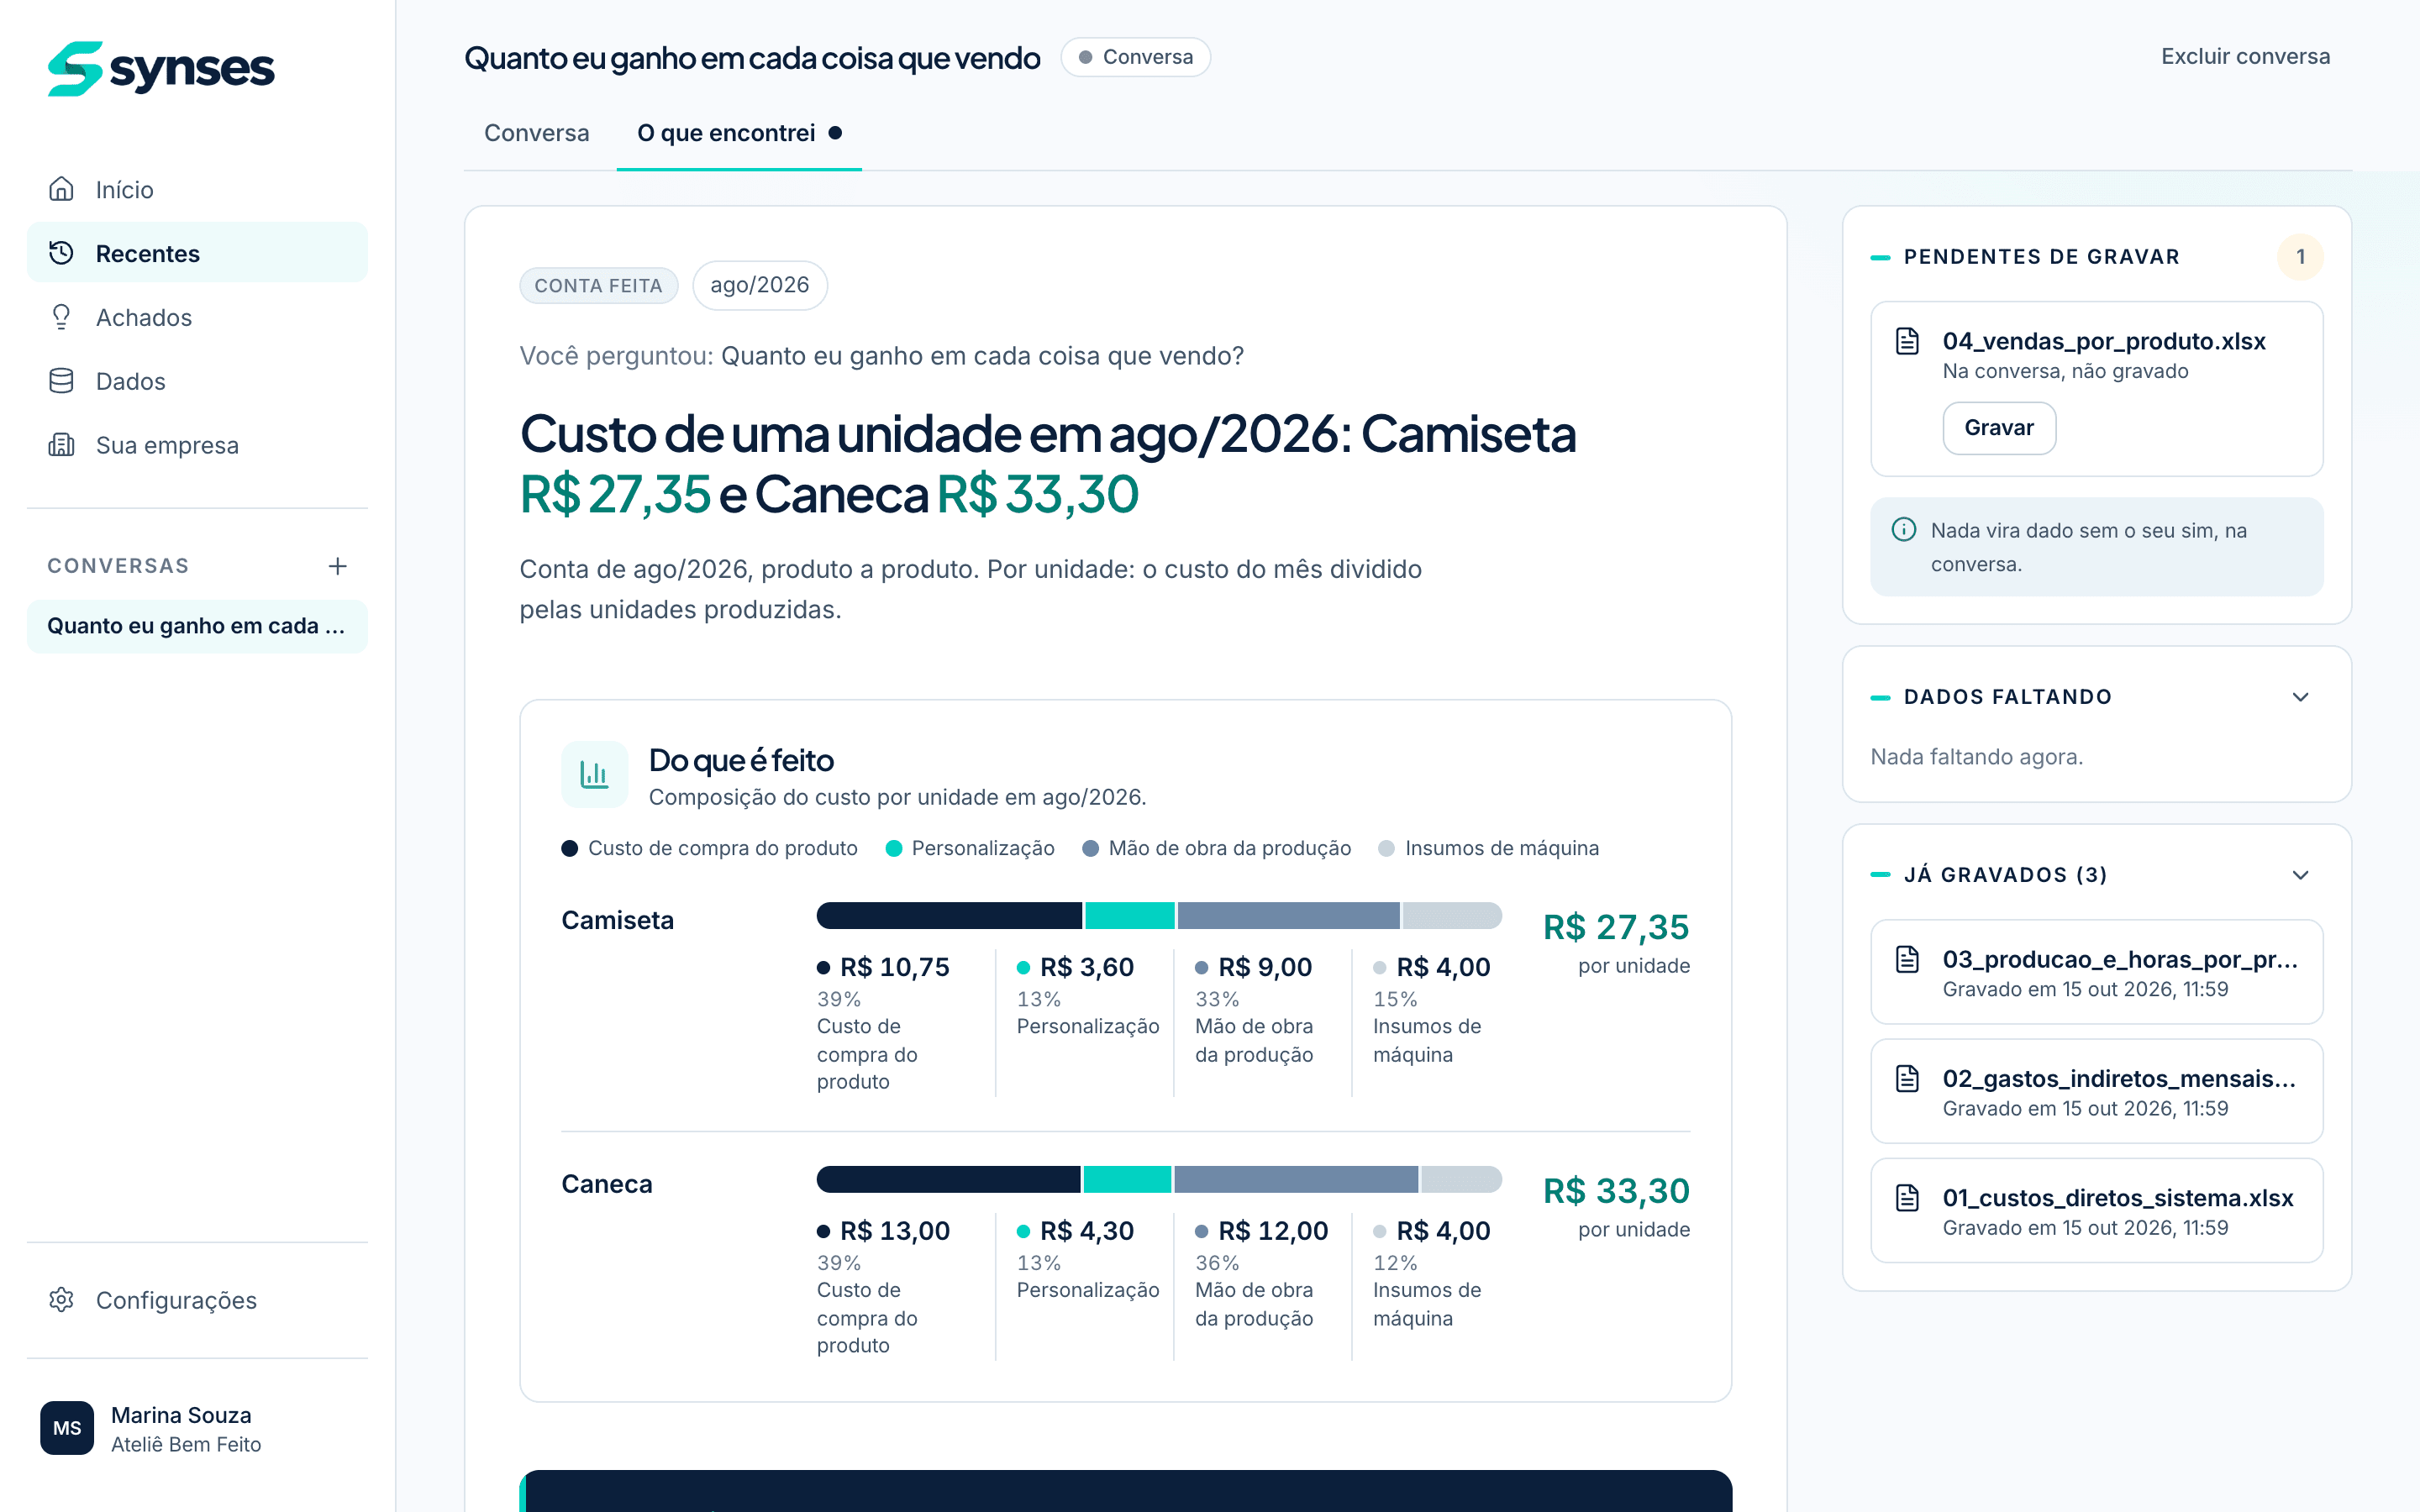This screenshot has height=1512, width=2420.
Task: Click file icon of 03_producao_e_horas file
Action: pyautogui.click(x=1907, y=959)
